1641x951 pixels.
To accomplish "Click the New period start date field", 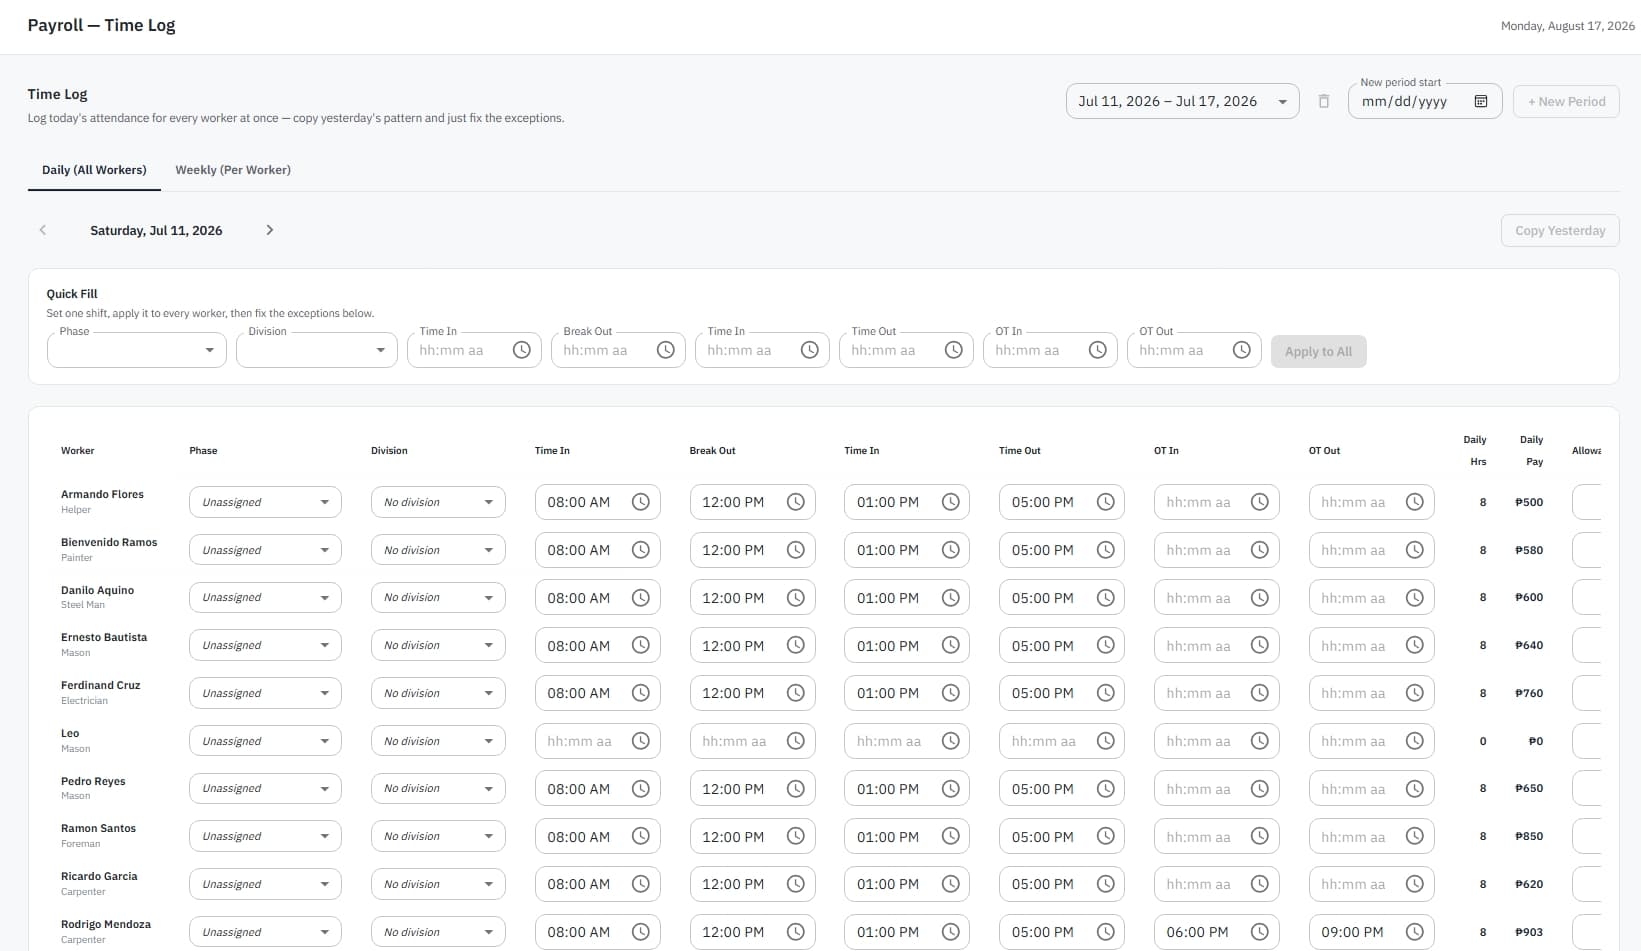I will pos(1425,101).
